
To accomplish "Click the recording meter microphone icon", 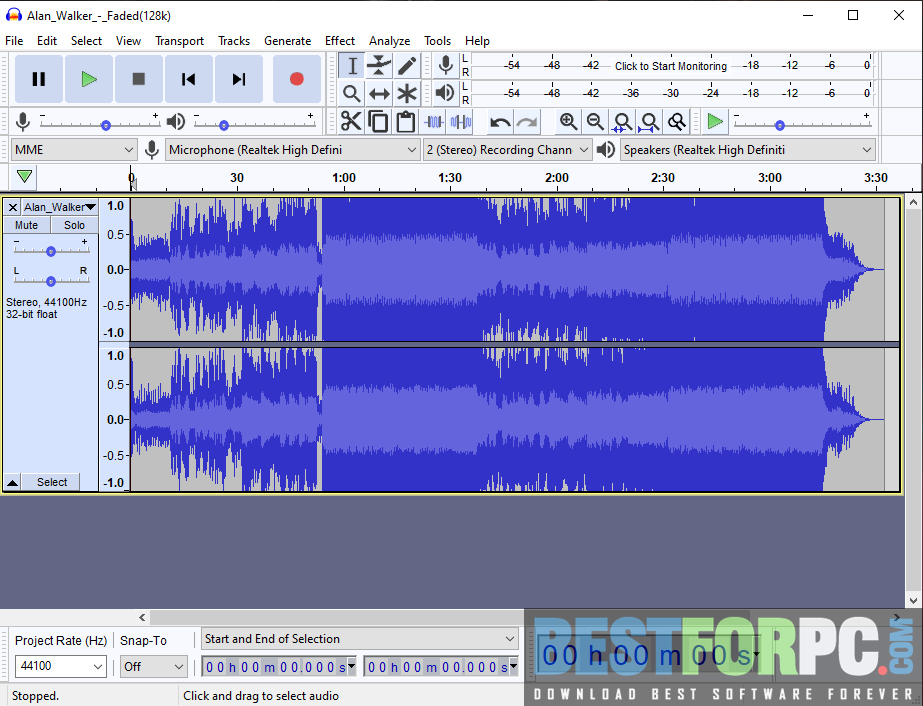I will click(x=446, y=65).
